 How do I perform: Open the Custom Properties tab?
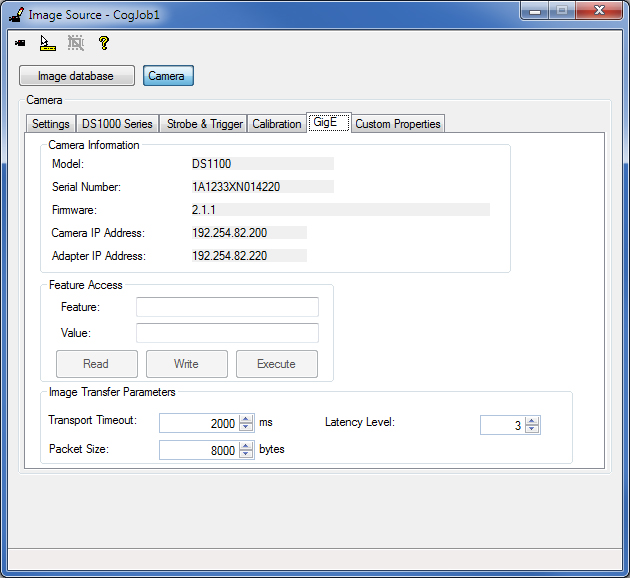tap(398, 124)
